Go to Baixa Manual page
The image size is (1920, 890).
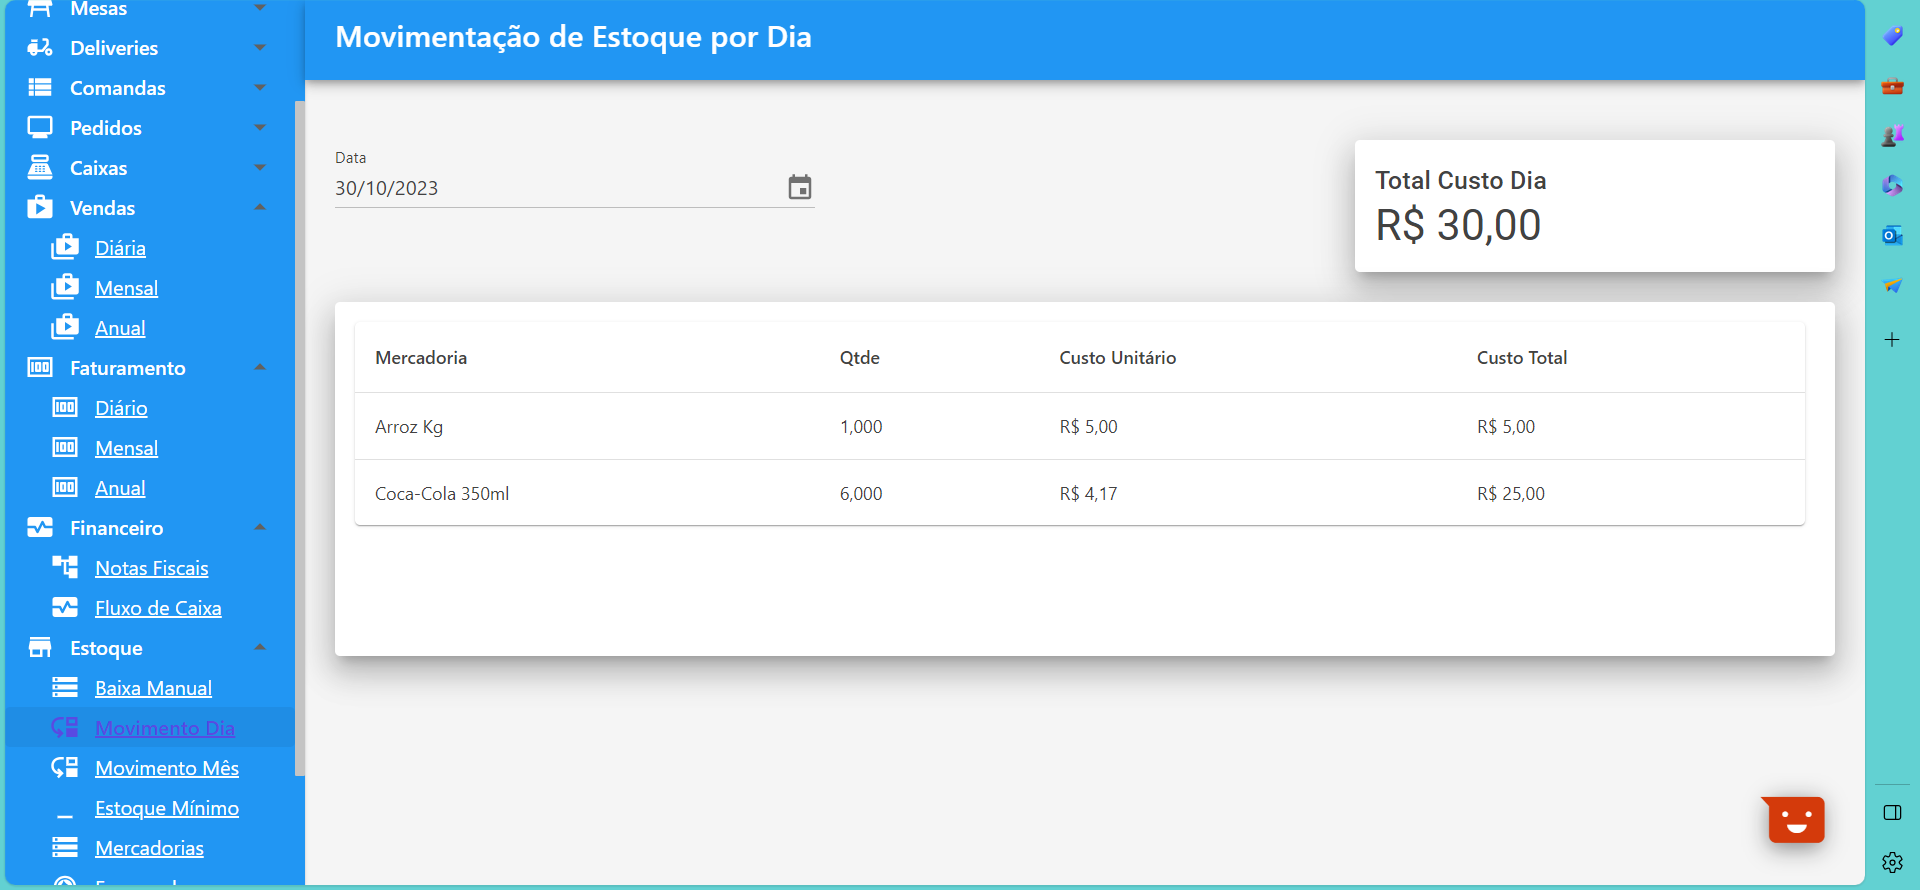(153, 688)
